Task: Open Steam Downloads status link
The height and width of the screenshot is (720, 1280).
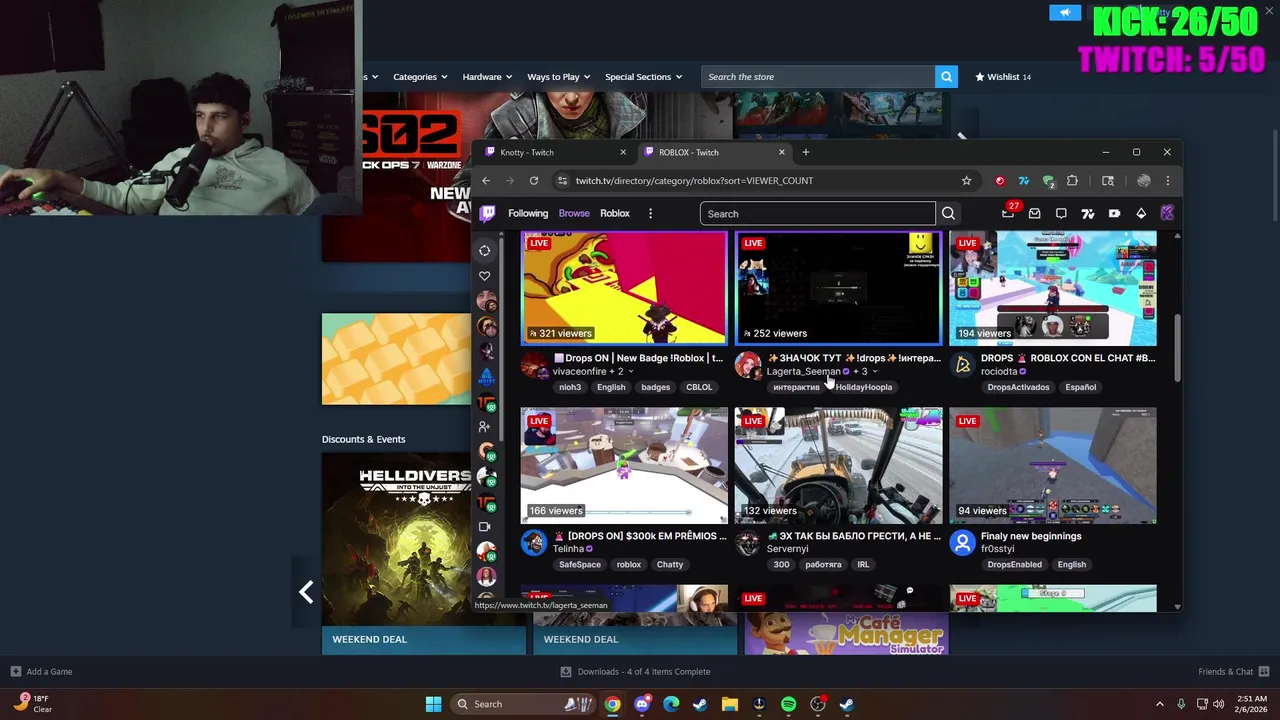Action: click(636, 672)
